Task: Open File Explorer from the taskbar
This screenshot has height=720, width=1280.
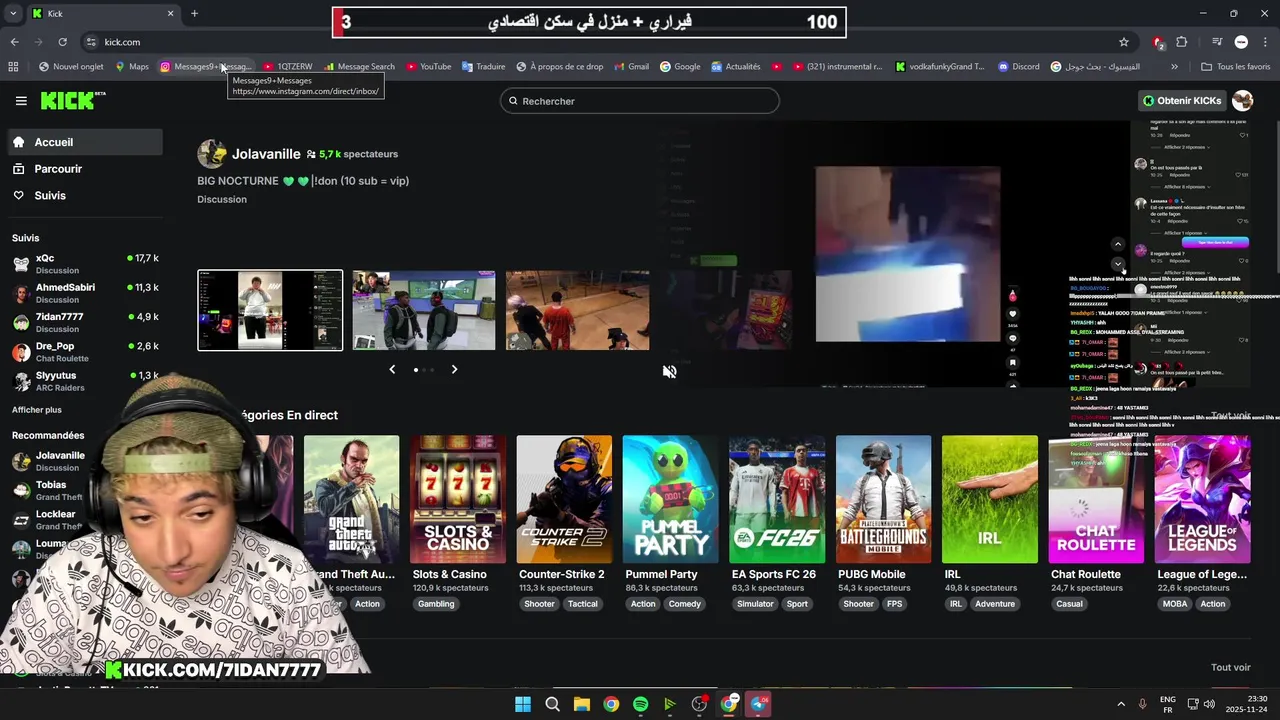Action: tap(582, 704)
